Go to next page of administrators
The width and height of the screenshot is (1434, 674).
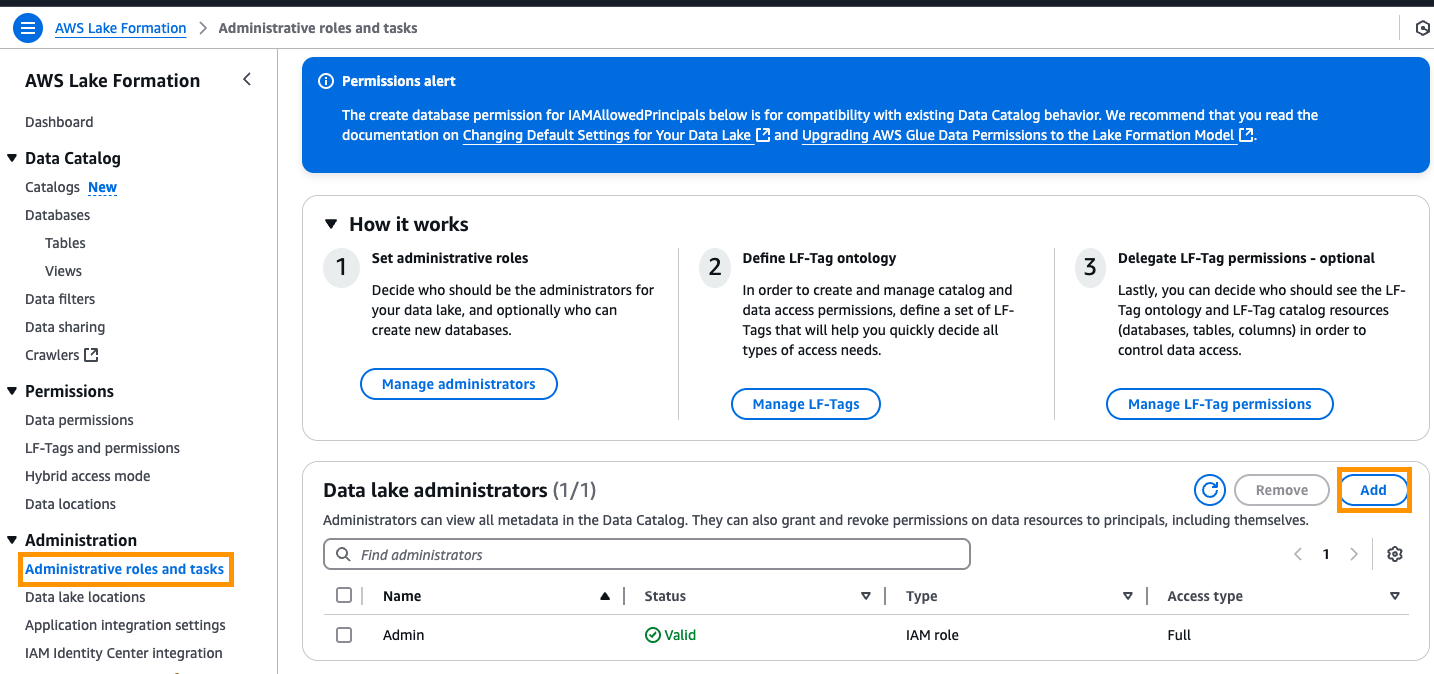point(1354,554)
